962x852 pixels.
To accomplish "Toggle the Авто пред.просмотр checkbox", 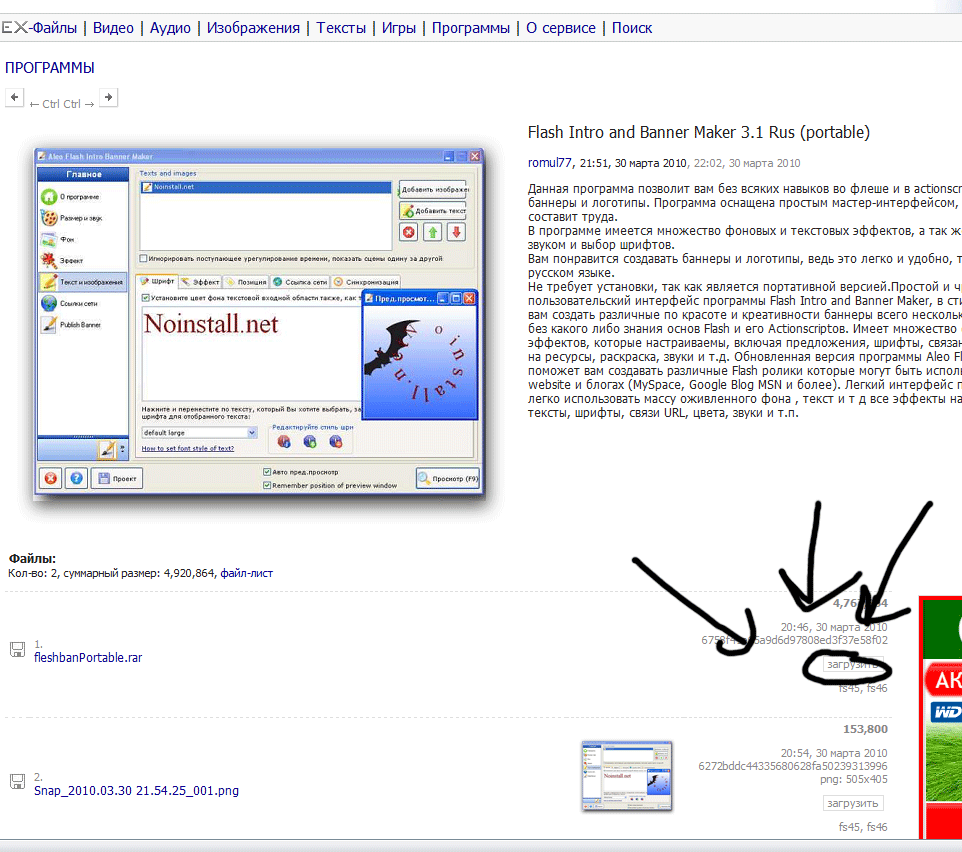I will click(x=267, y=471).
